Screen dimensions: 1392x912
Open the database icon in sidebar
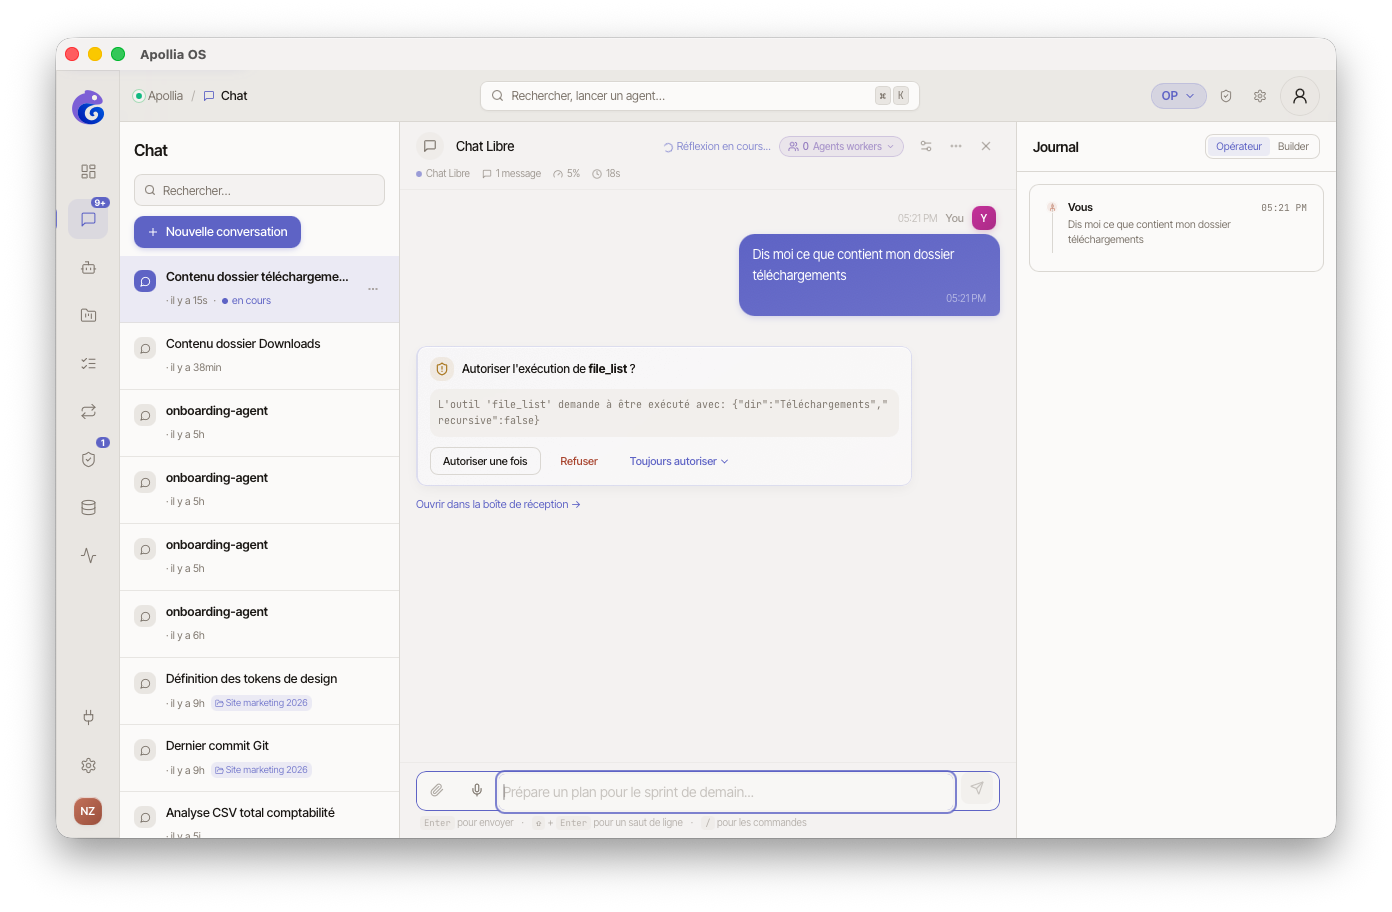[88, 507]
